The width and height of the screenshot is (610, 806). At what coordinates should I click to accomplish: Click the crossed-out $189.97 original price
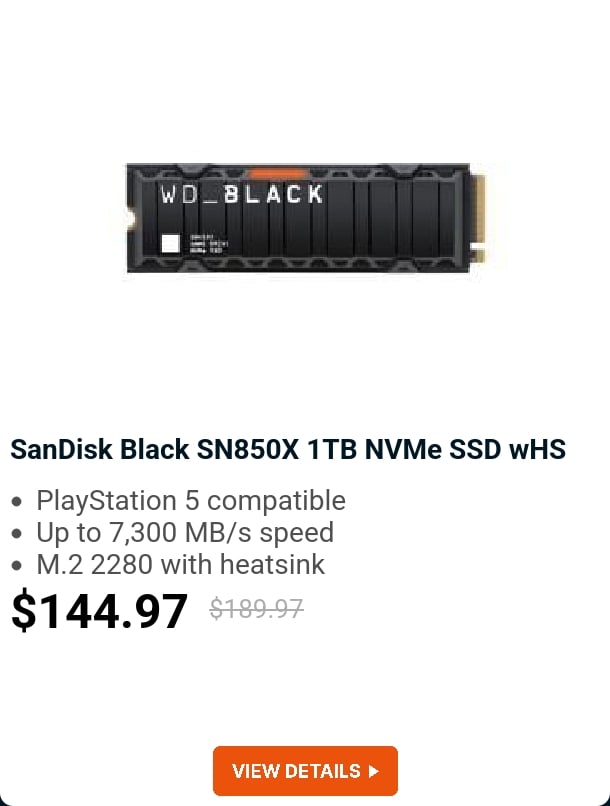(x=256, y=608)
